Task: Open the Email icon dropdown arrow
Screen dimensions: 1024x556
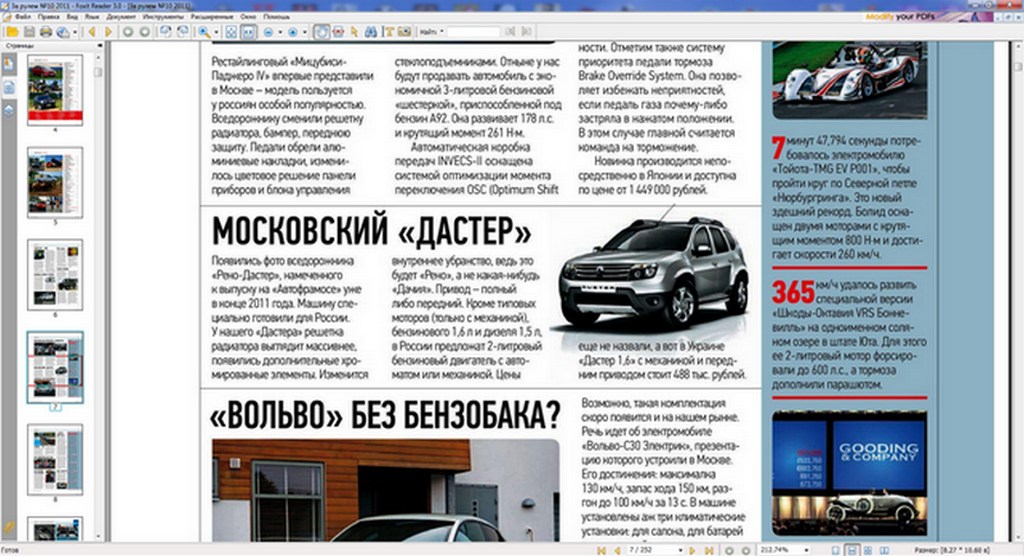Action: point(75,31)
